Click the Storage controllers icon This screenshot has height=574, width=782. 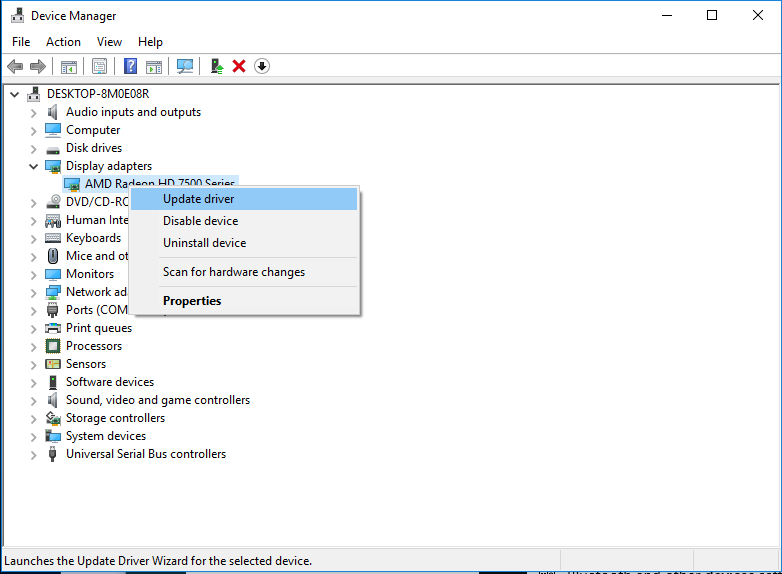(x=53, y=418)
